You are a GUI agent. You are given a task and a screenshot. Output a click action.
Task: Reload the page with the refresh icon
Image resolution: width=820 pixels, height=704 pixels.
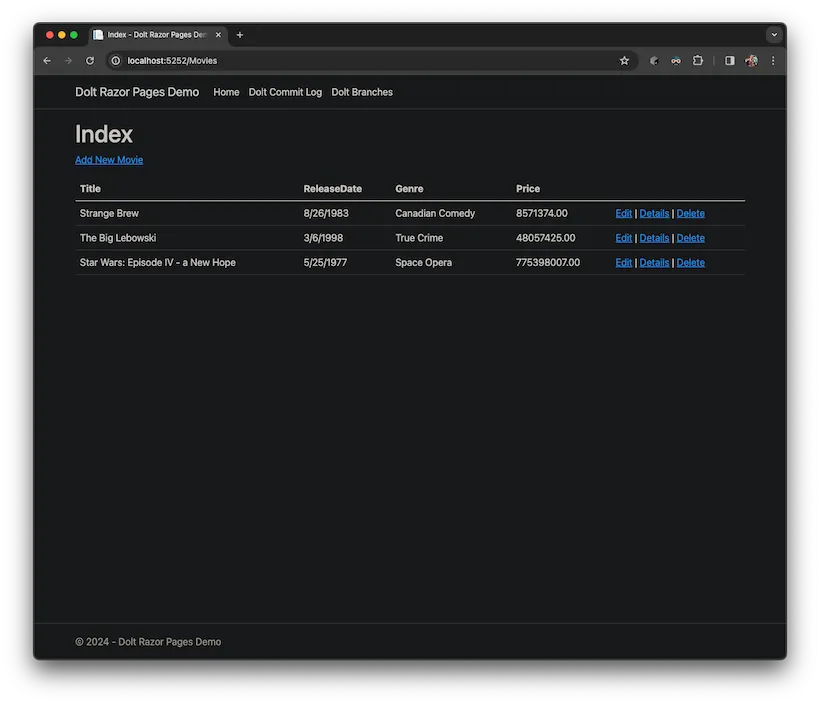[x=90, y=61]
